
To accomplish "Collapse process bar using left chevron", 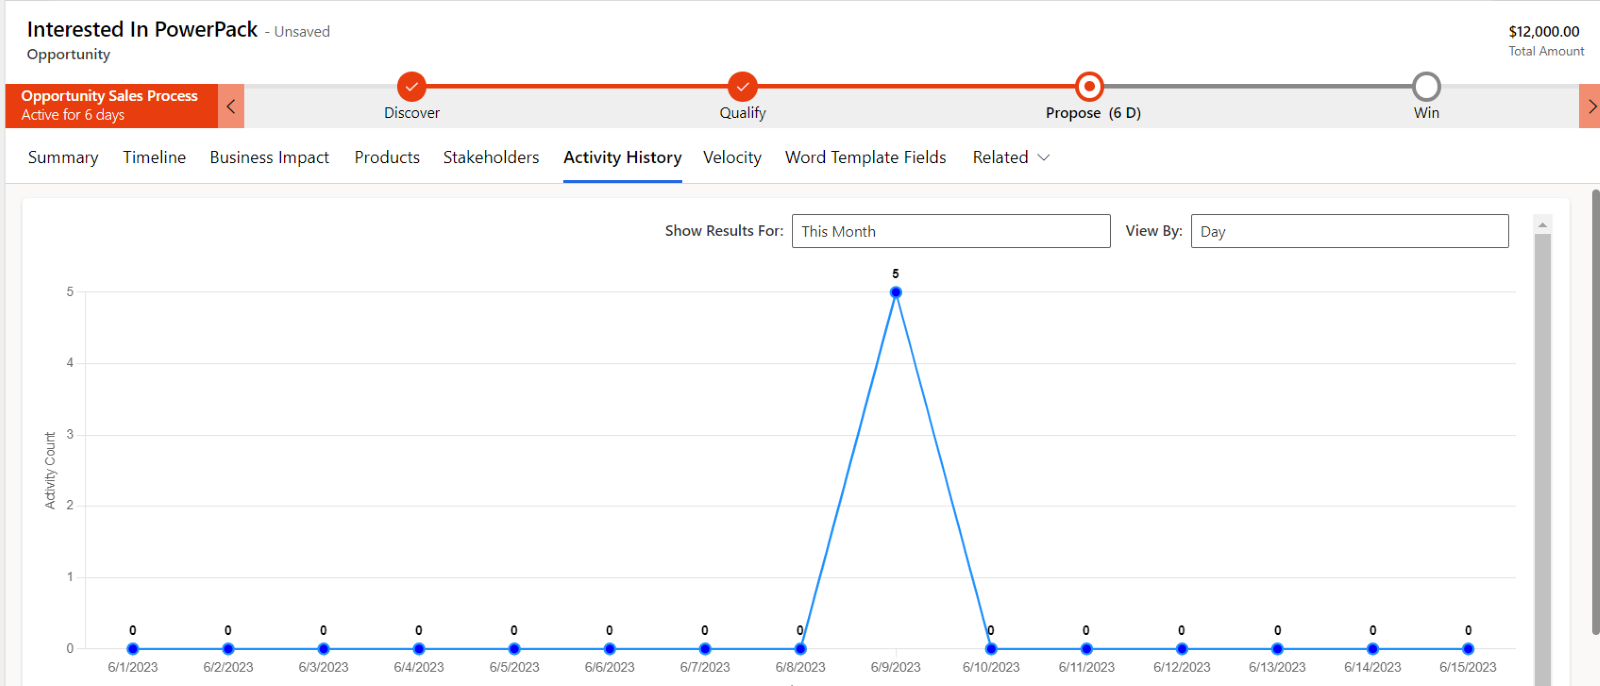I will click(231, 106).
